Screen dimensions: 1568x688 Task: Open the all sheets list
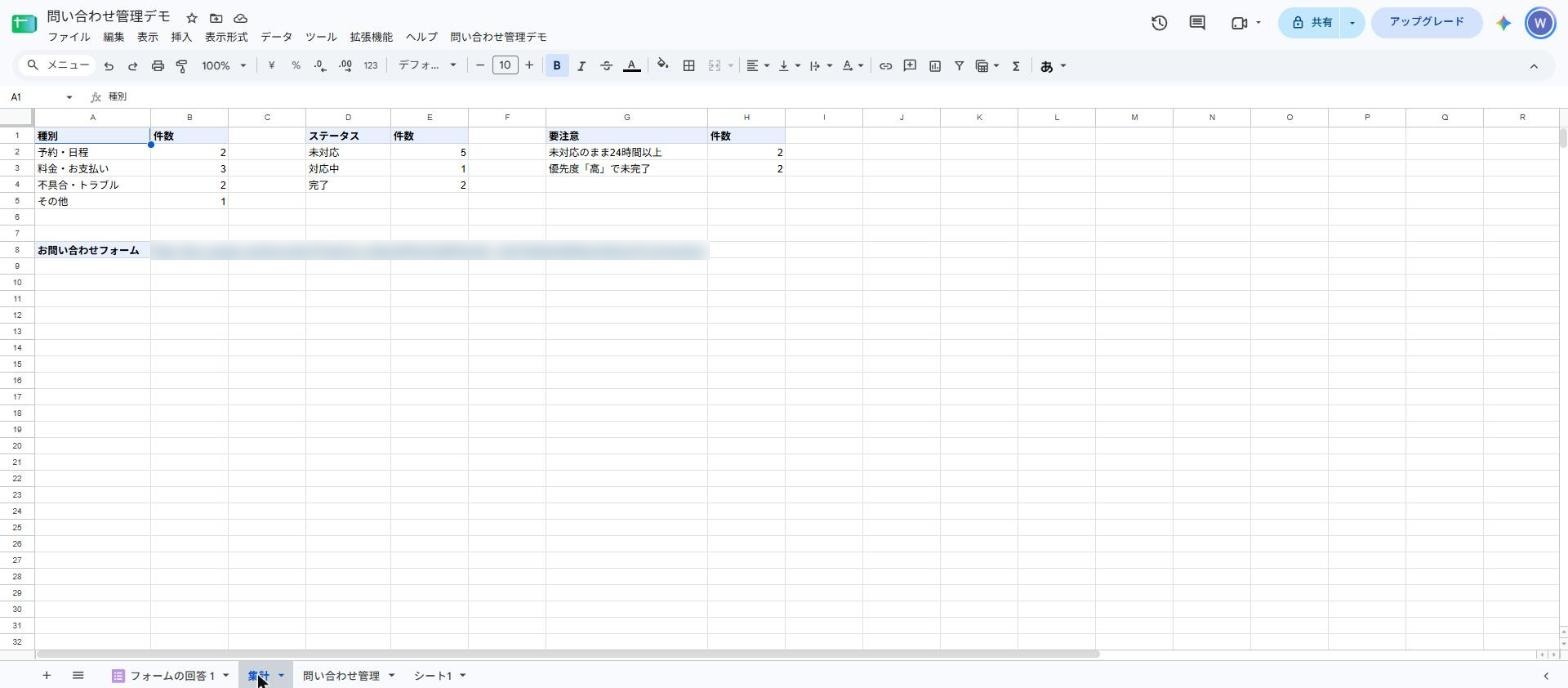78,676
